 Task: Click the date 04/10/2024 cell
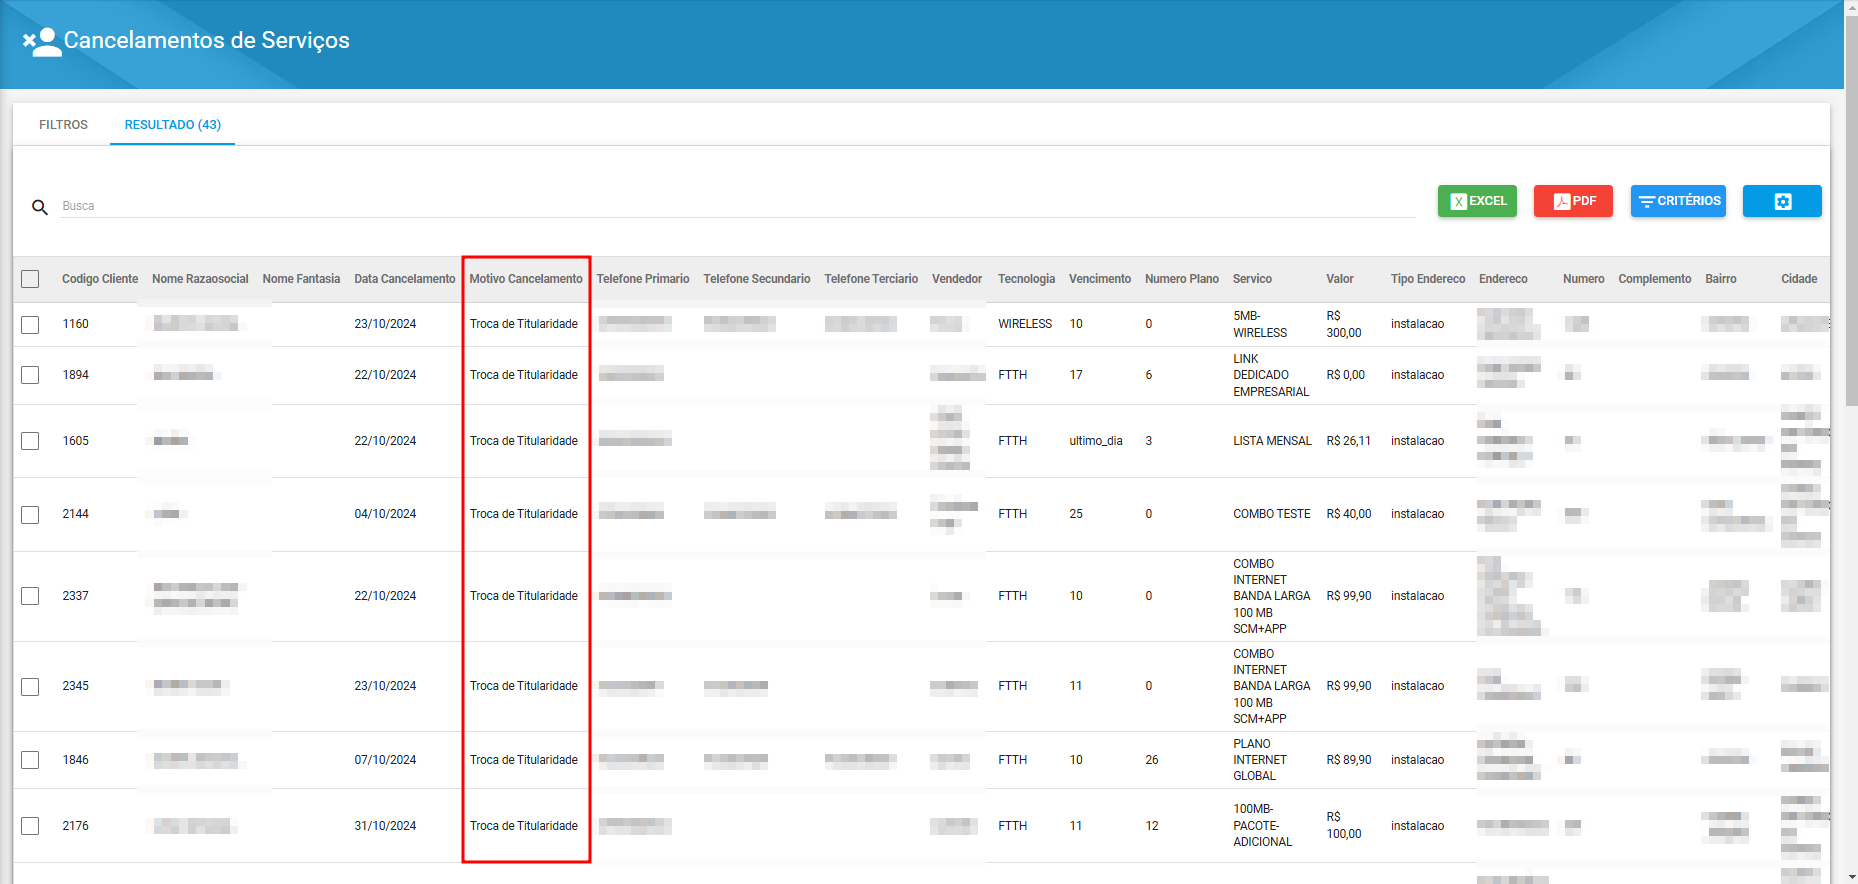(385, 514)
